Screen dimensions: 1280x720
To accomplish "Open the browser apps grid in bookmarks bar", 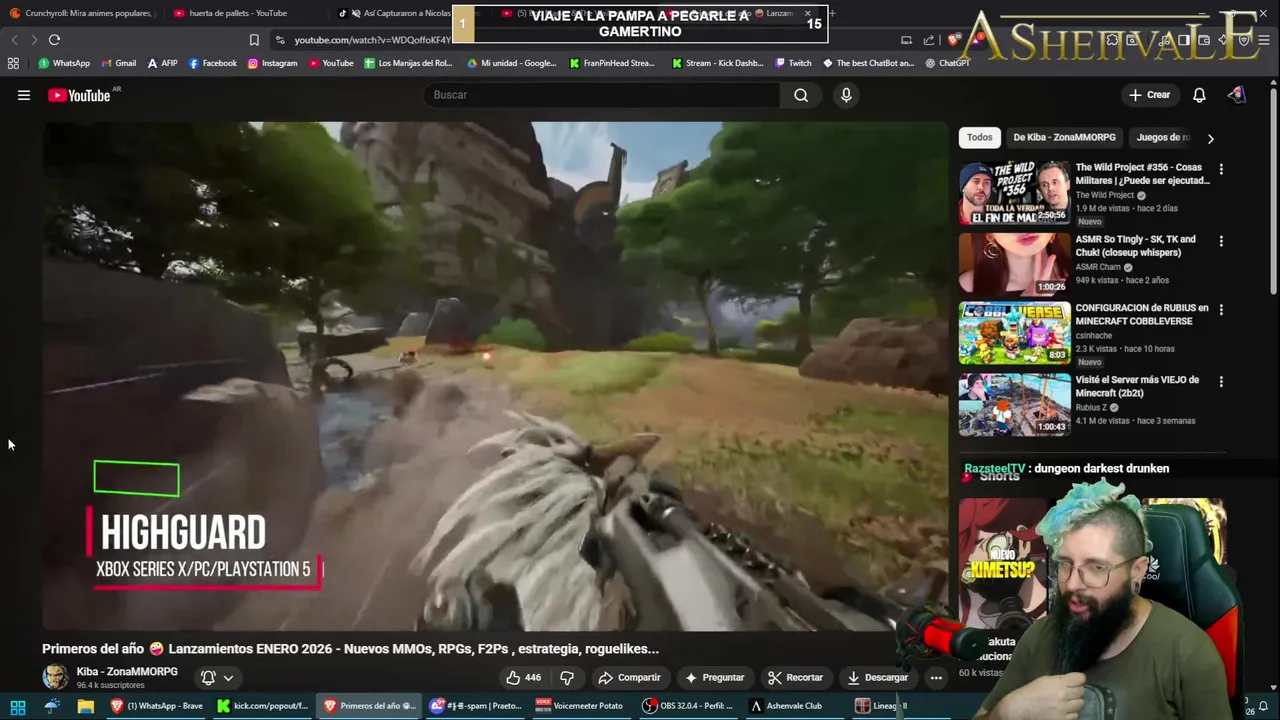I will pyautogui.click(x=13, y=63).
